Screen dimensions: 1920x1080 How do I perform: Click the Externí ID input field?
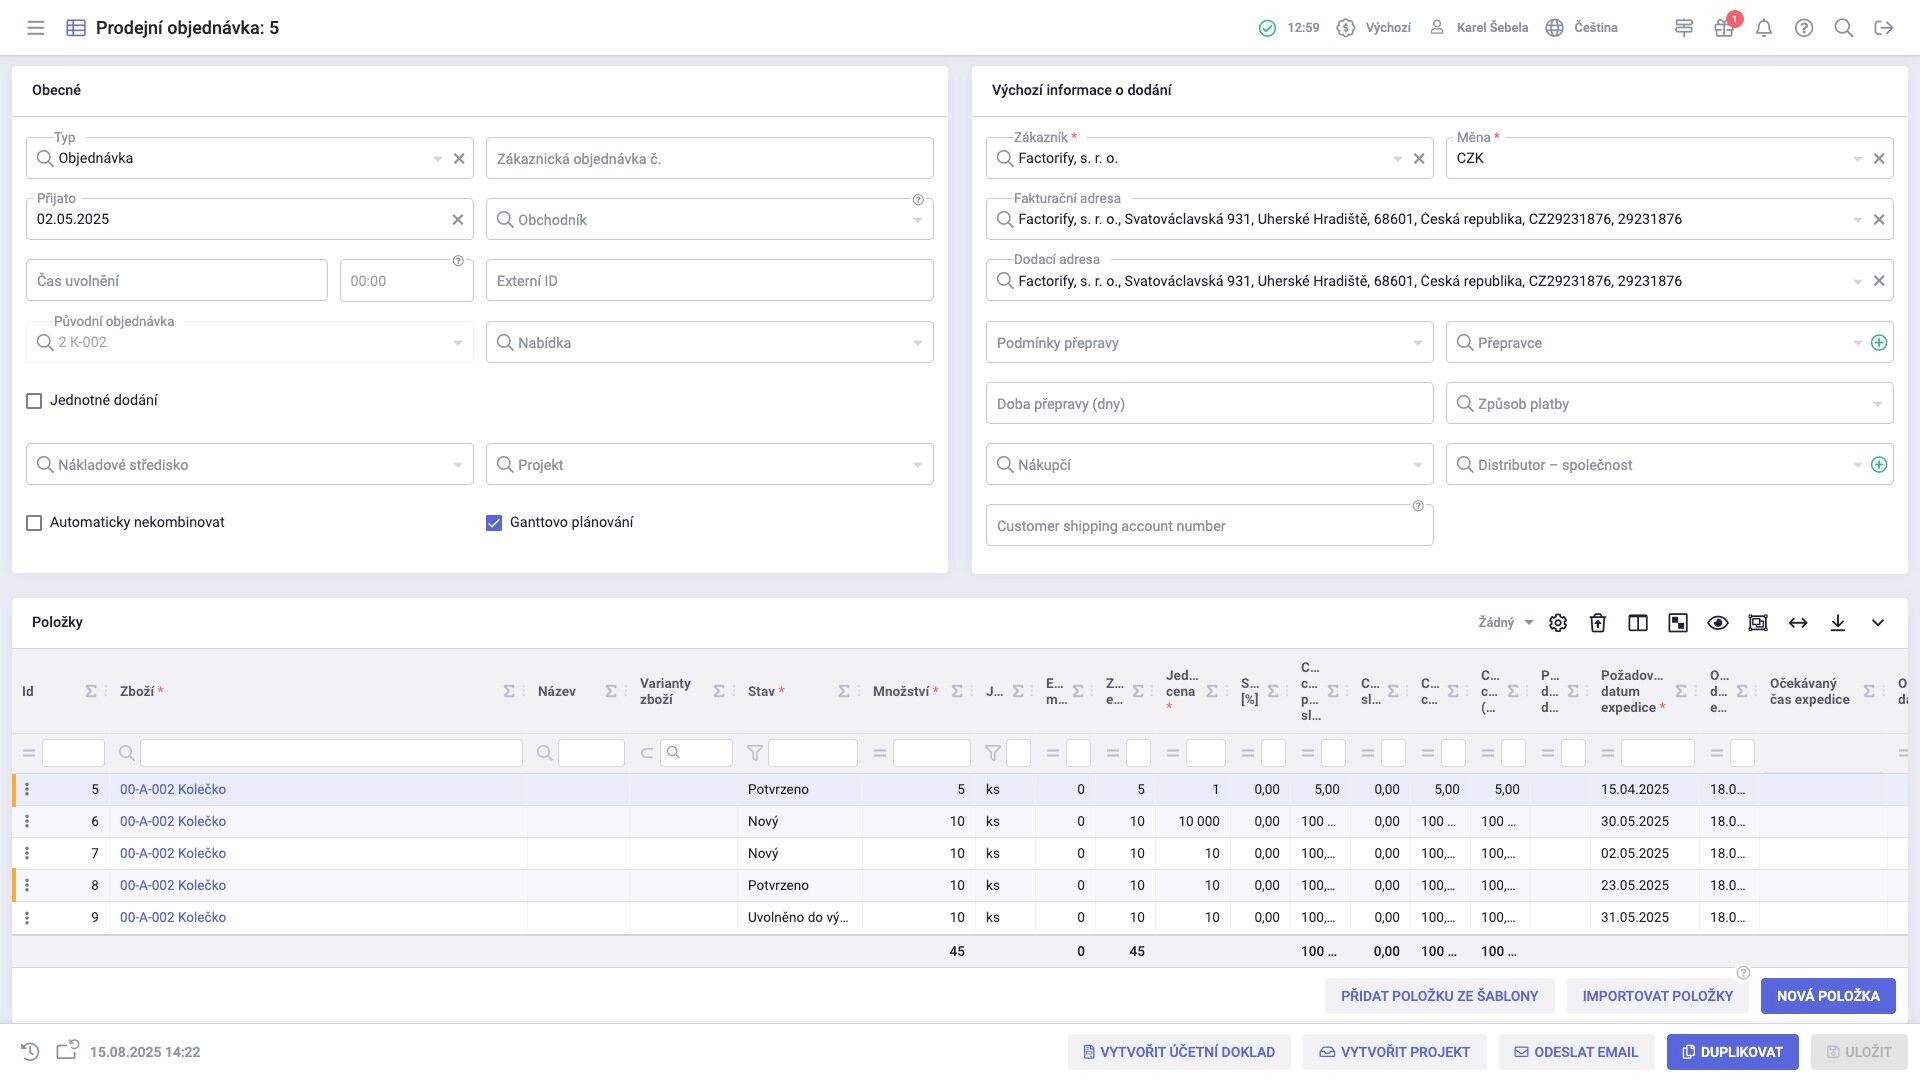point(709,281)
